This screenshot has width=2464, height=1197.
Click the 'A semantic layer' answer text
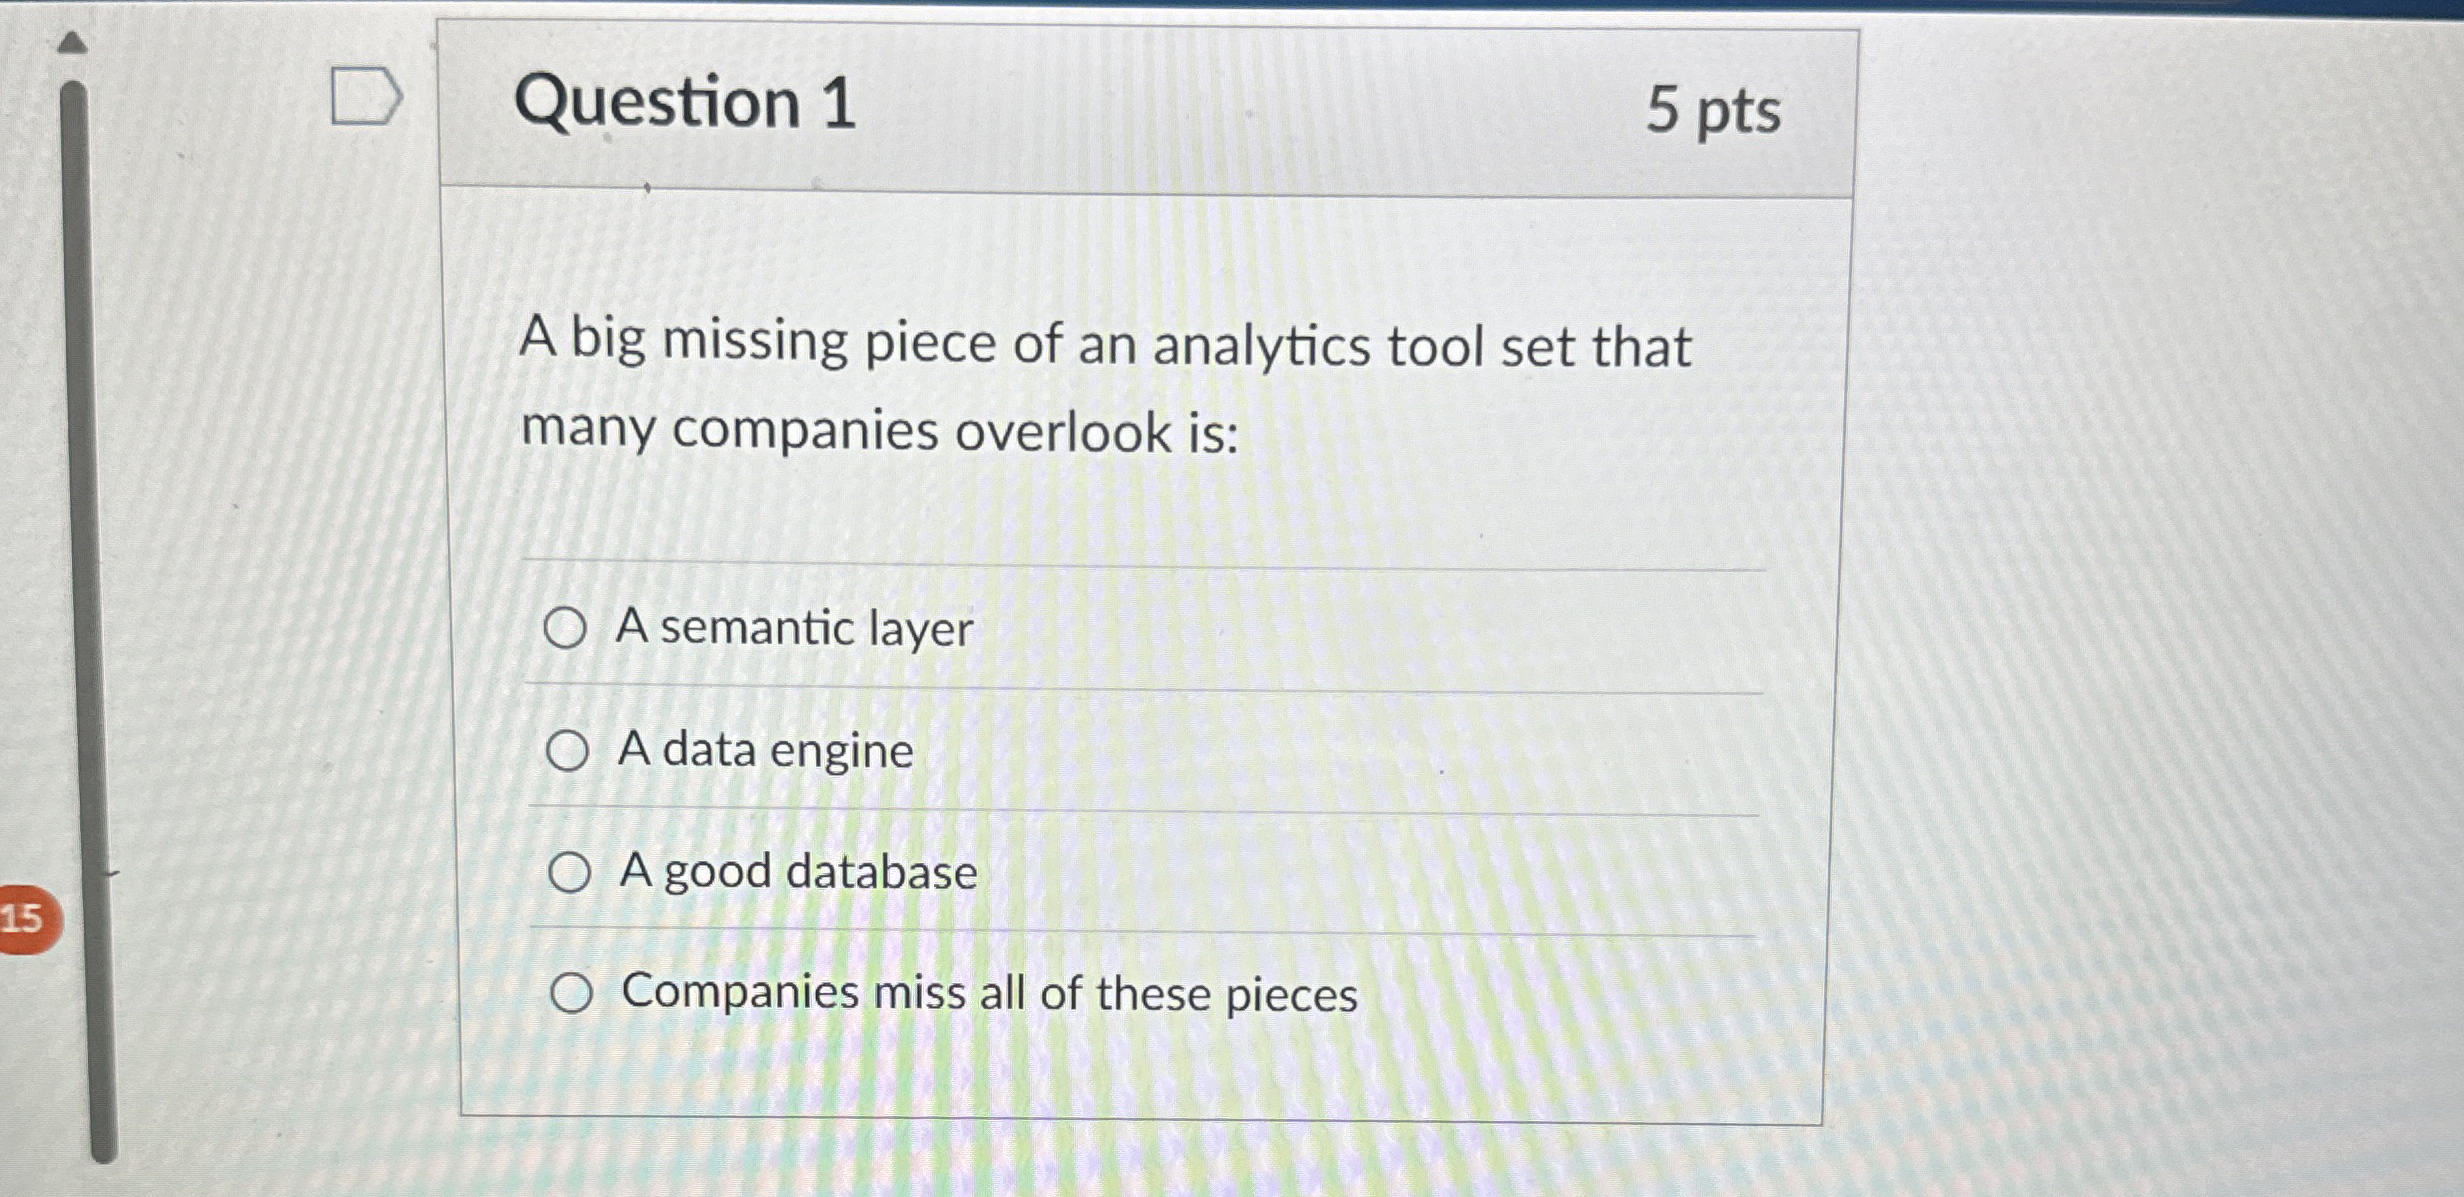[795, 628]
